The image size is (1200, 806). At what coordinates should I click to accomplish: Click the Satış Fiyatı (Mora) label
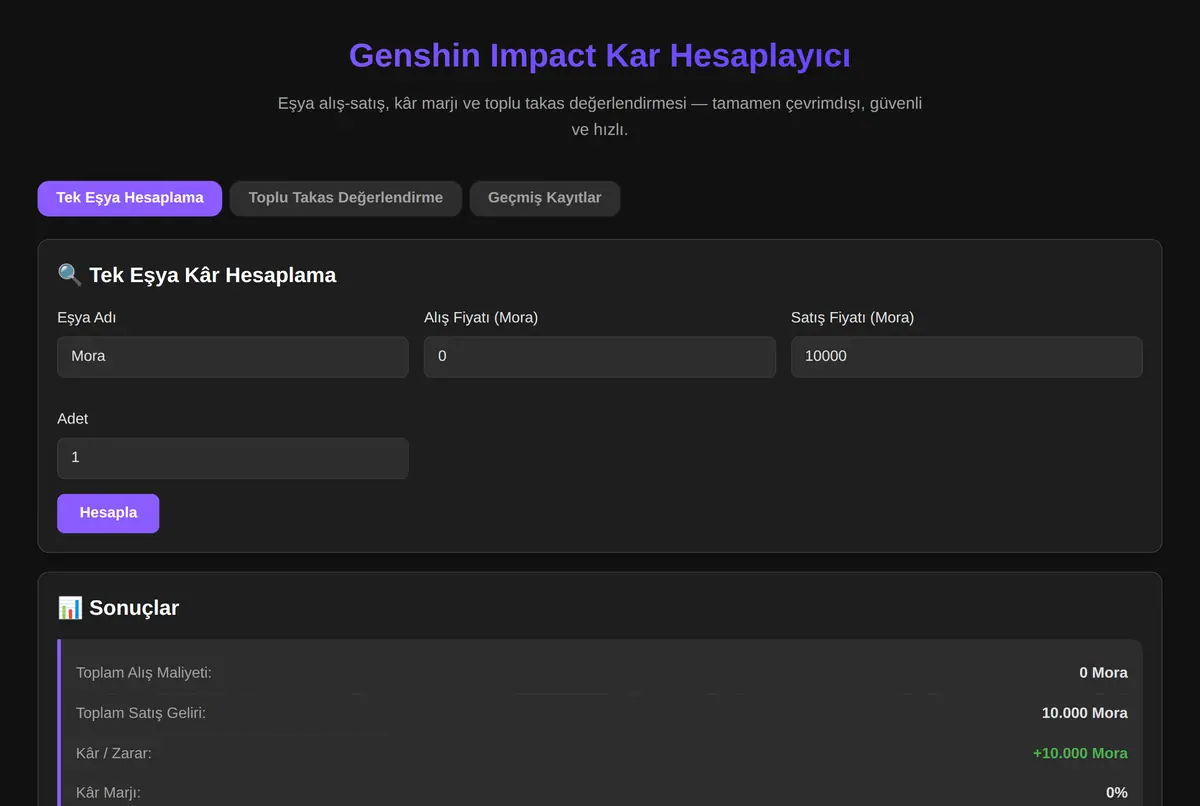point(852,318)
